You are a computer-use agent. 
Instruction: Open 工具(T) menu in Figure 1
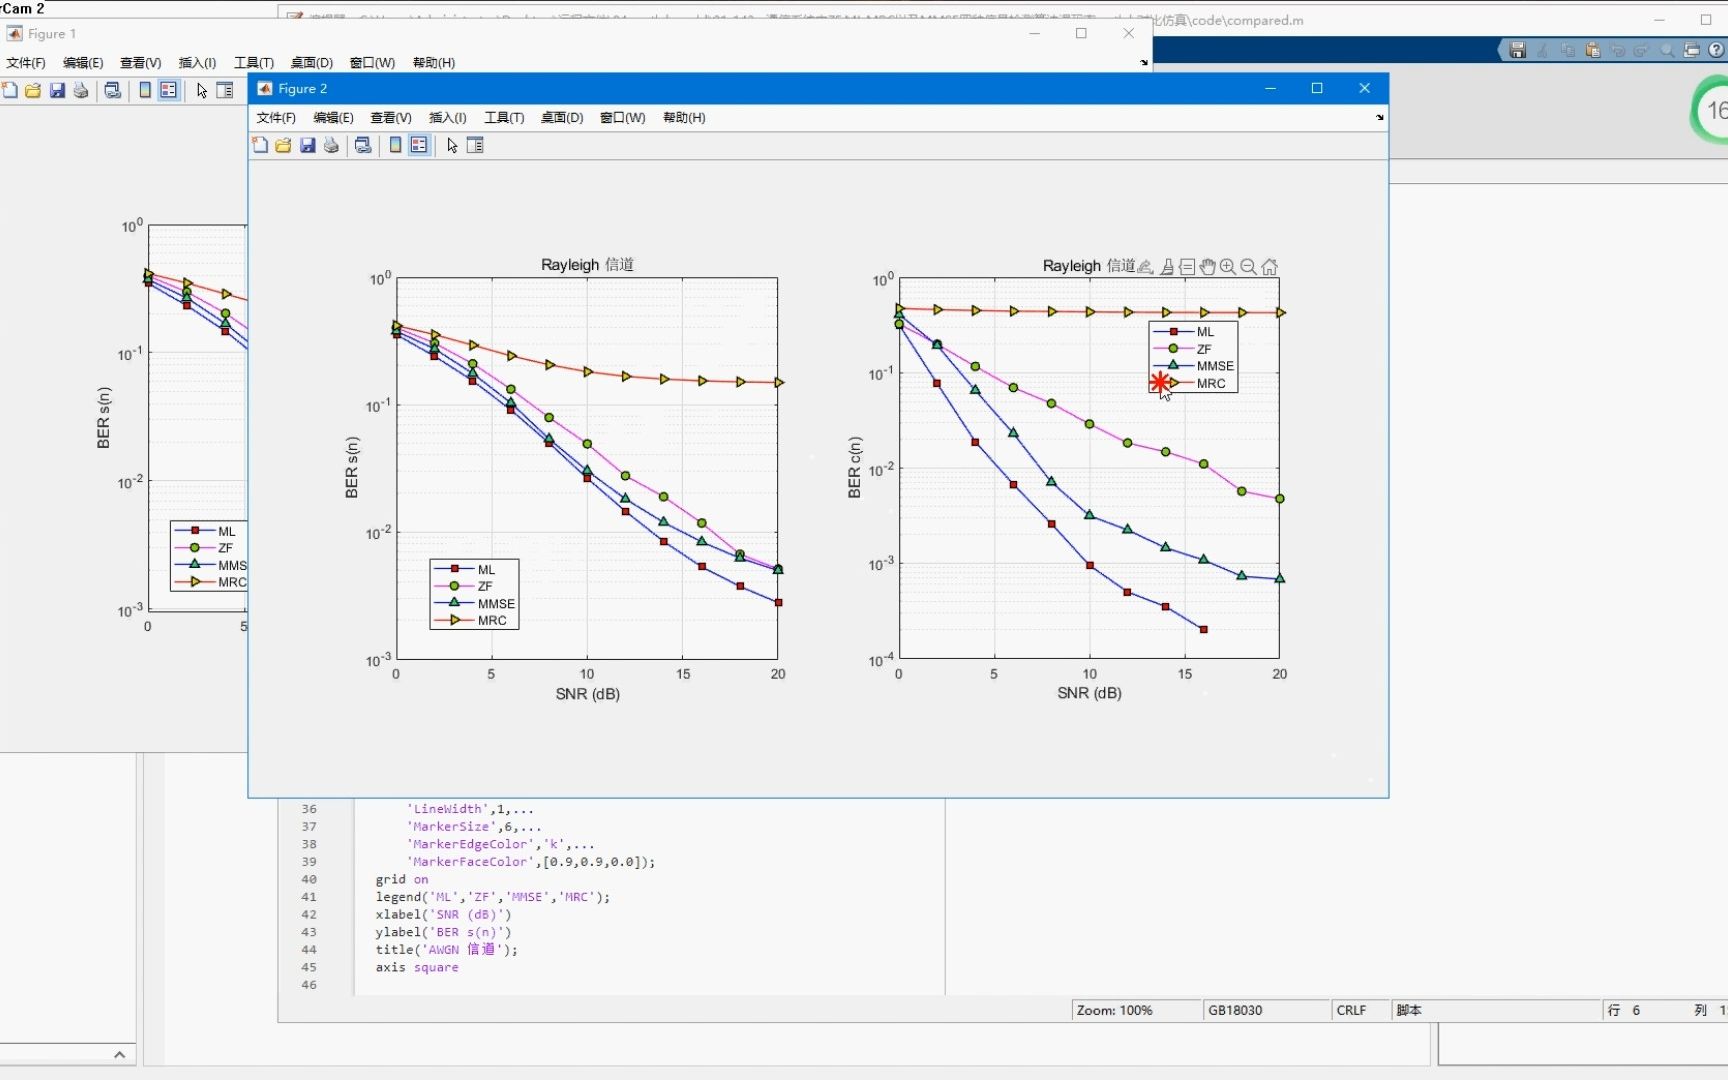(254, 63)
